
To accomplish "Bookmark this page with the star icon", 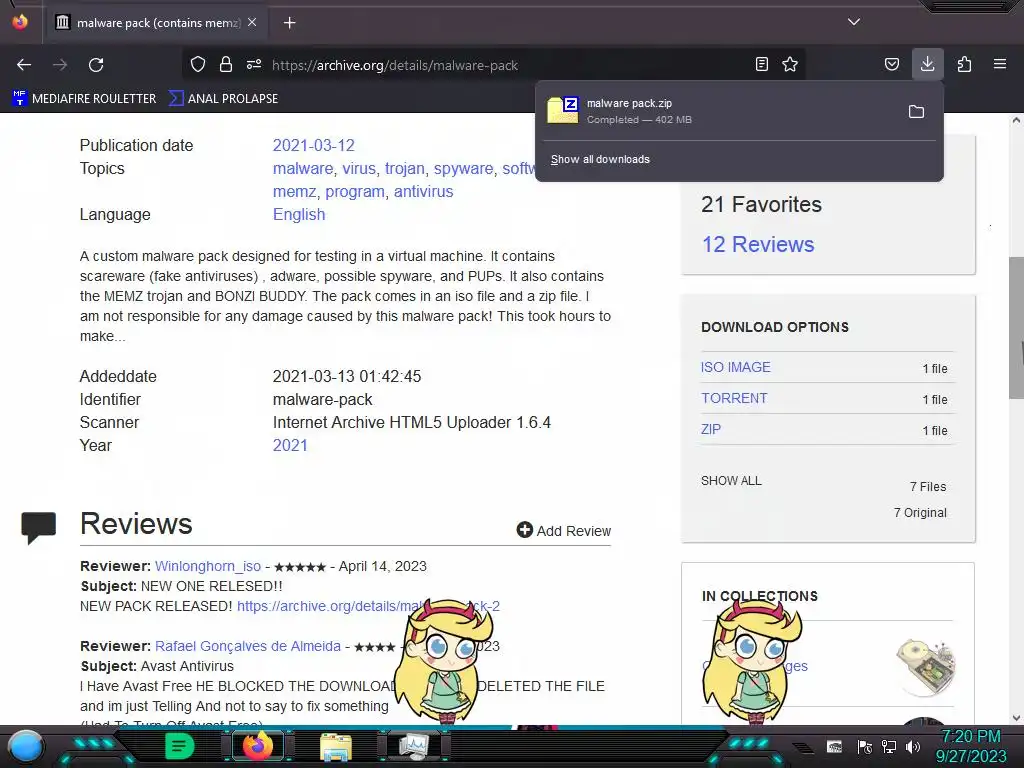I will pos(790,64).
